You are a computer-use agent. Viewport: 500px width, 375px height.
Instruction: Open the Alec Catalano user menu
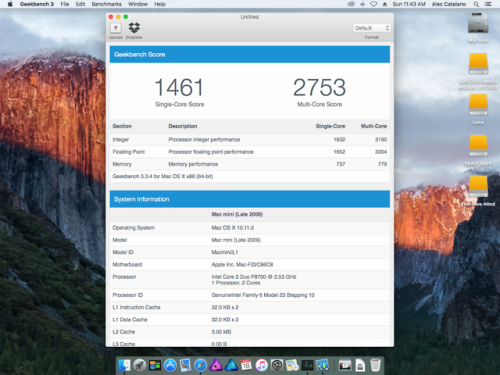(x=449, y=4)
